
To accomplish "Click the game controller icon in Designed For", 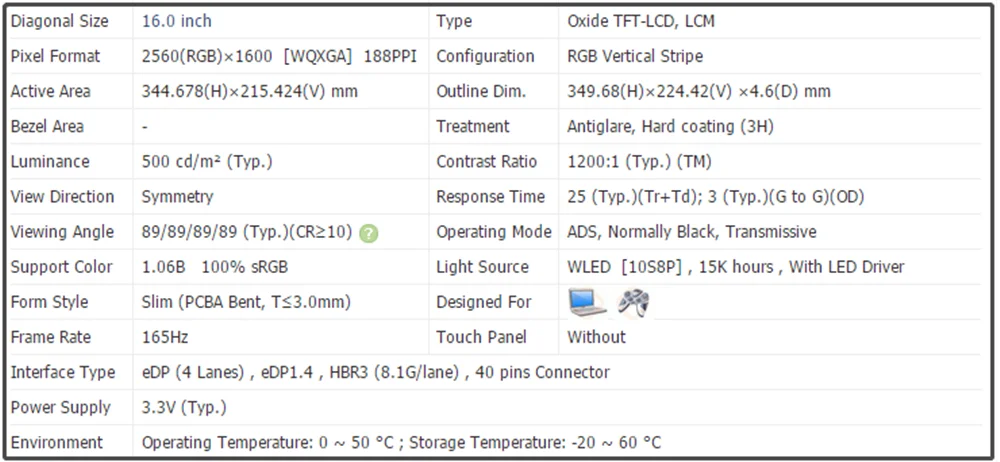I will (x=633, y=301).
